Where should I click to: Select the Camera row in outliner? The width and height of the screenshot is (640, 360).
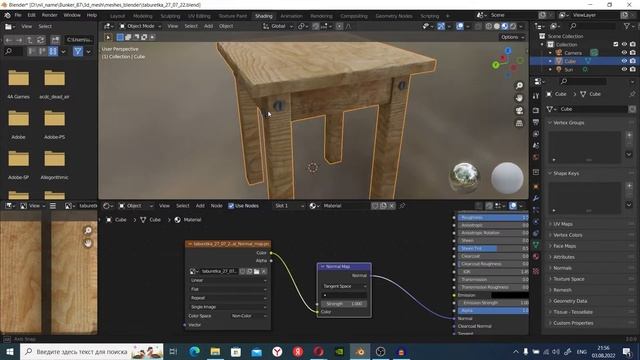tap(573, 53)
